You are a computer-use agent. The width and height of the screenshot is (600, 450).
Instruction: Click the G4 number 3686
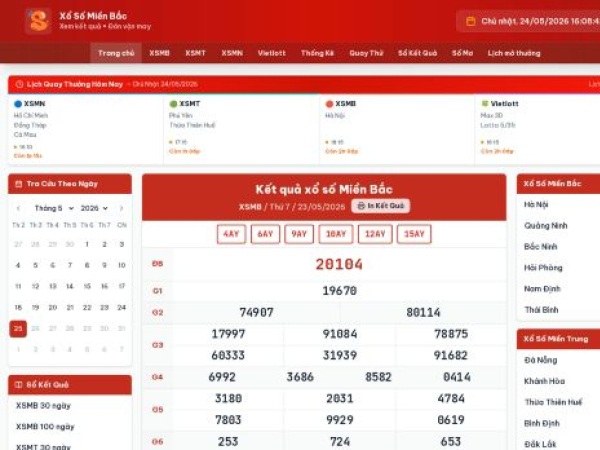pos(300,377)
